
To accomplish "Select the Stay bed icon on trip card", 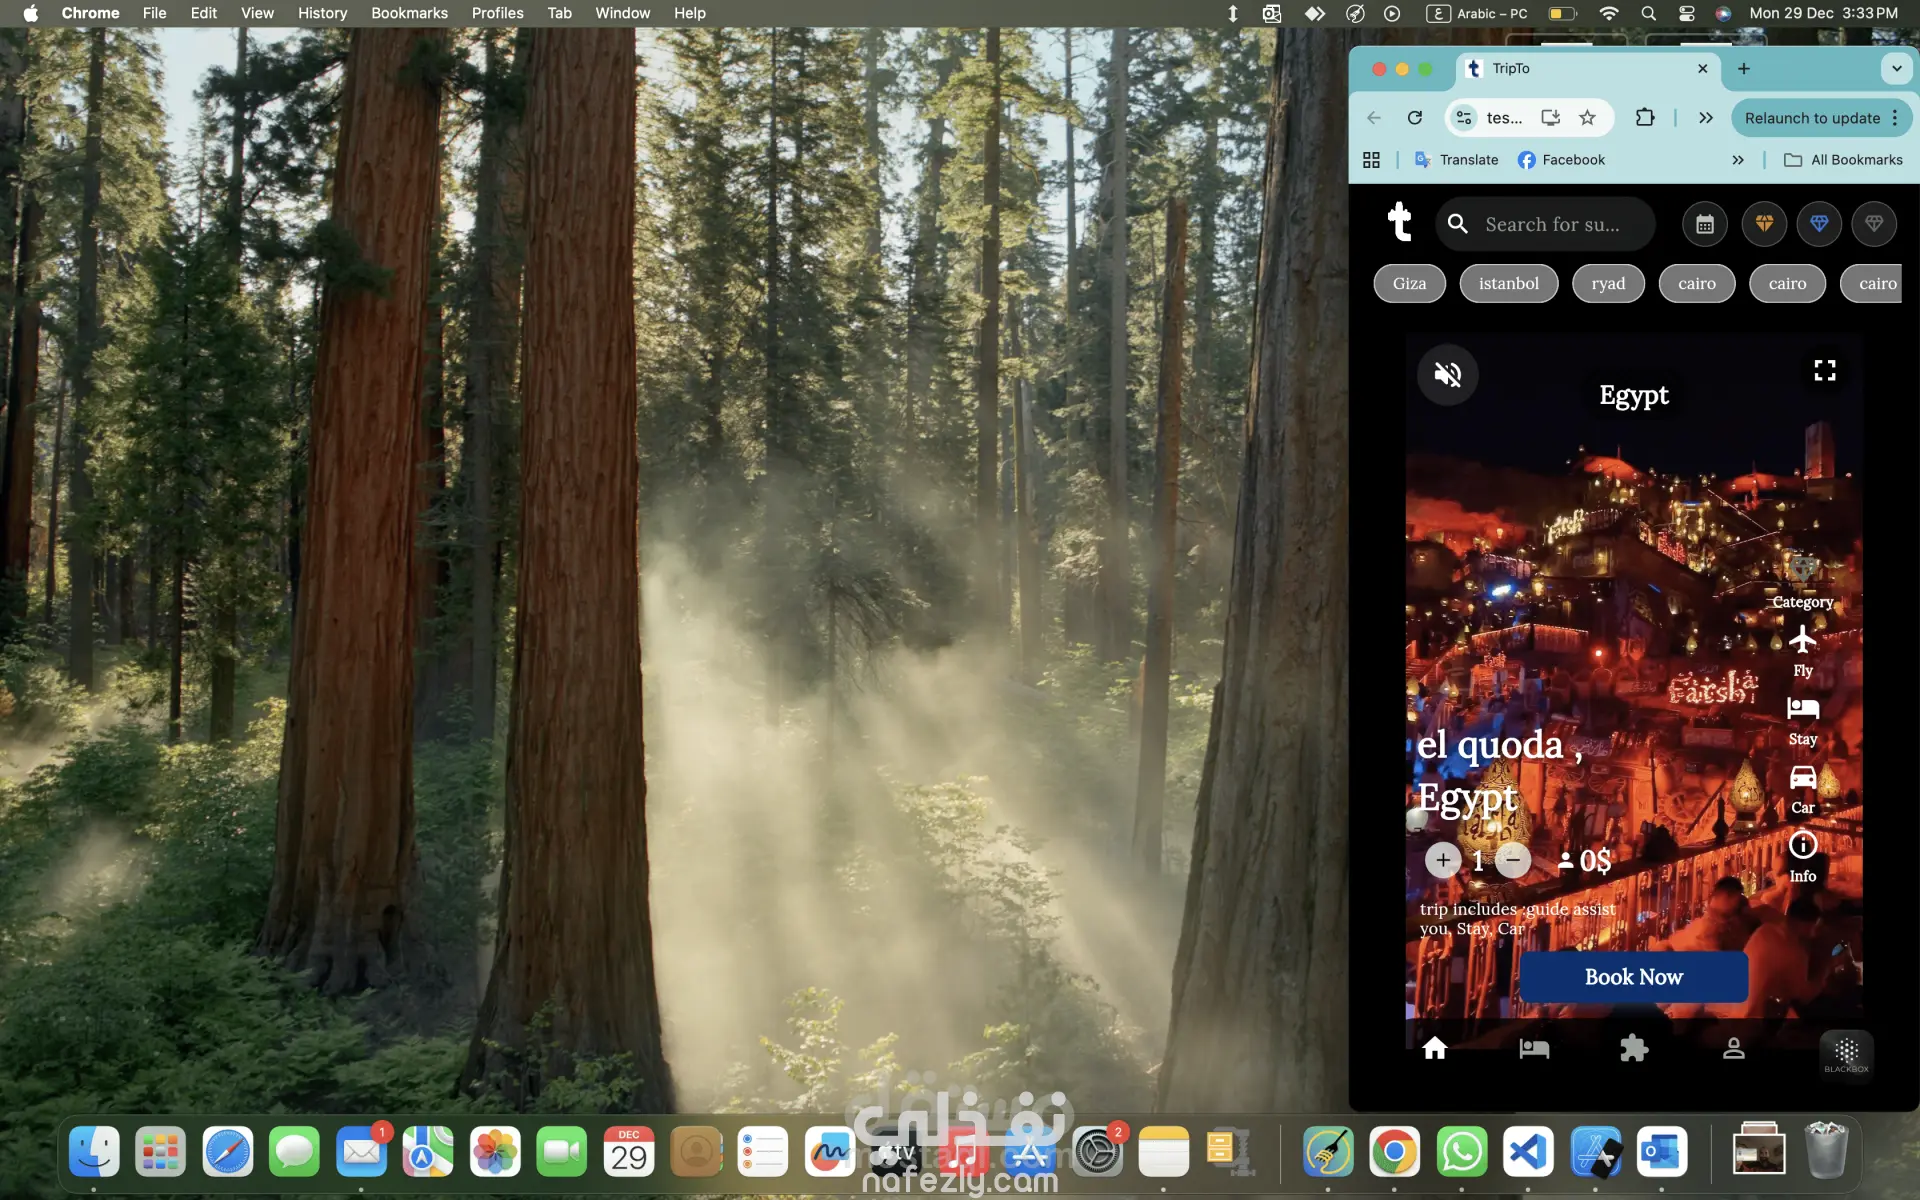I will coord(1802,709).
